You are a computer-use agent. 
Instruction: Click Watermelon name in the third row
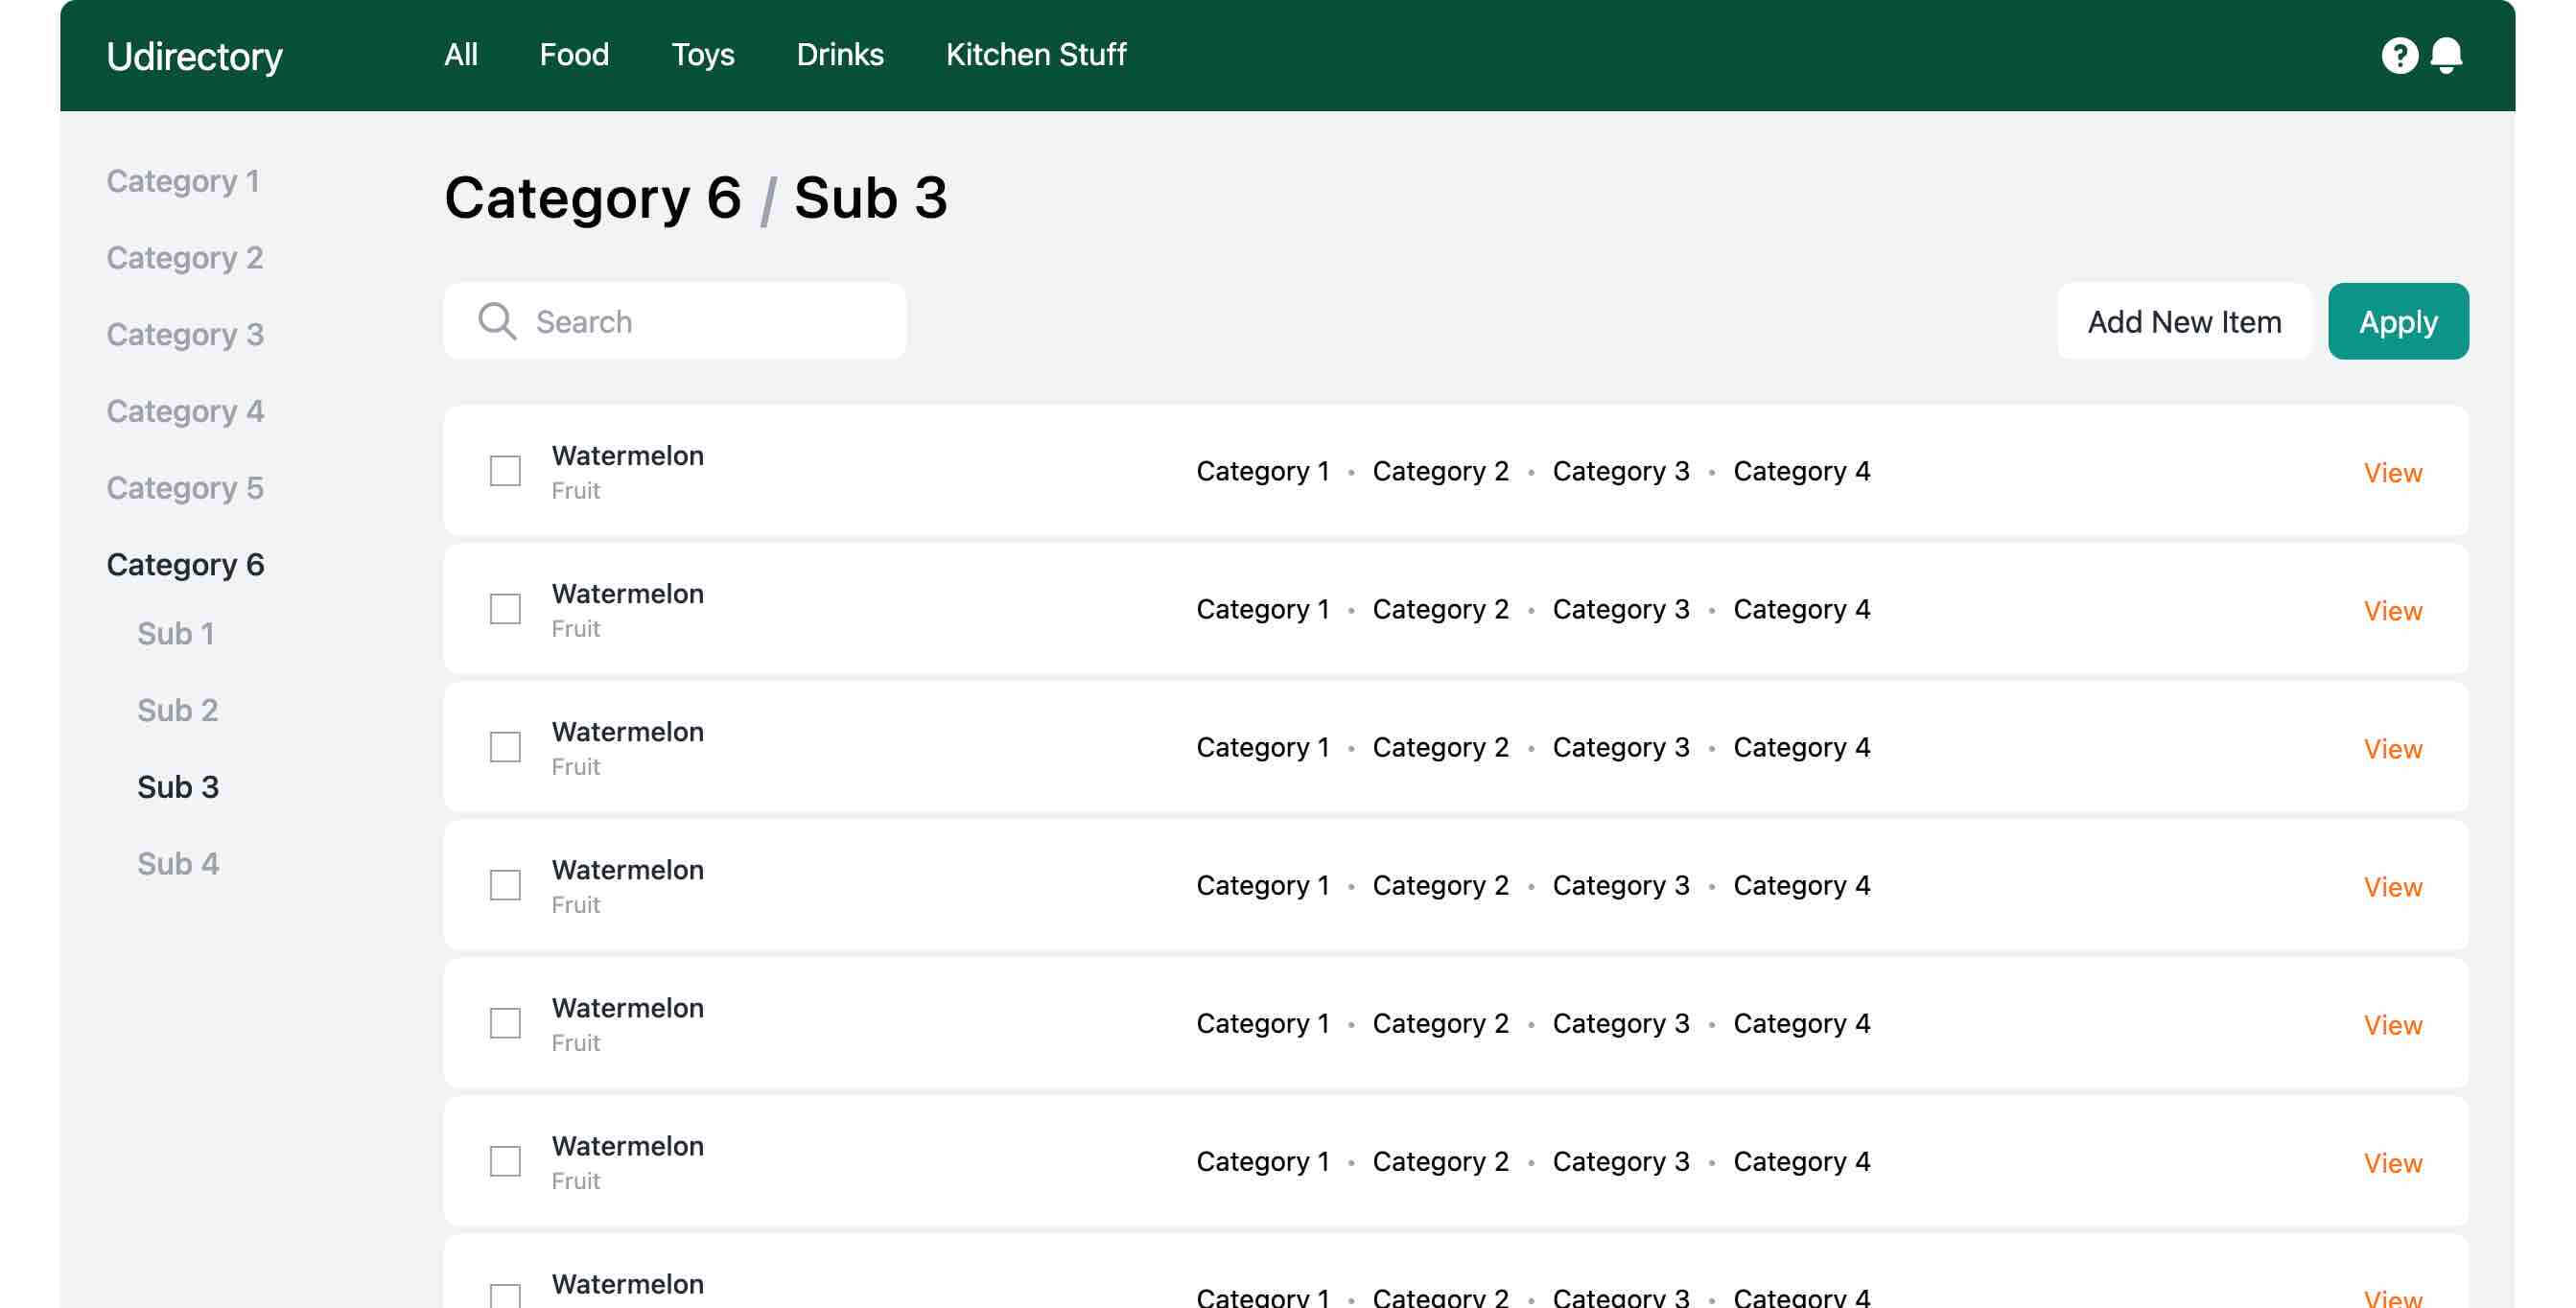pos(628,731)
